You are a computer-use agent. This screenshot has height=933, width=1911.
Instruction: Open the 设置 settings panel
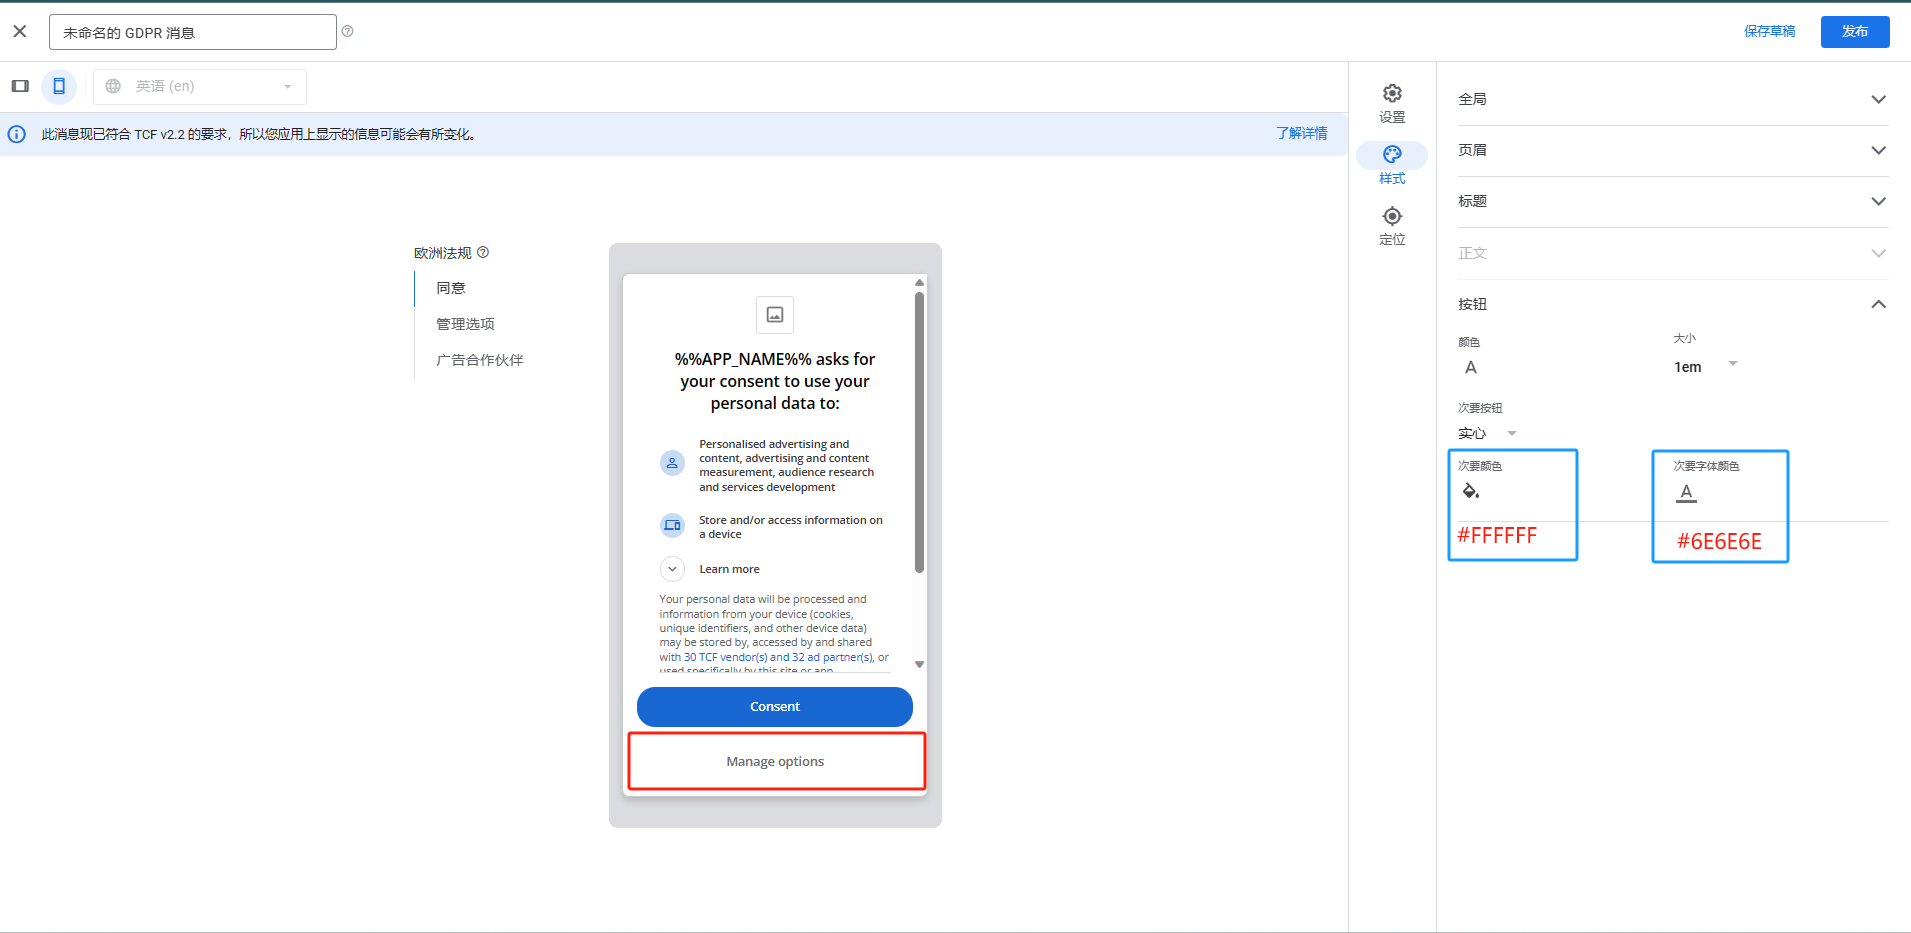coord(1391,103)
